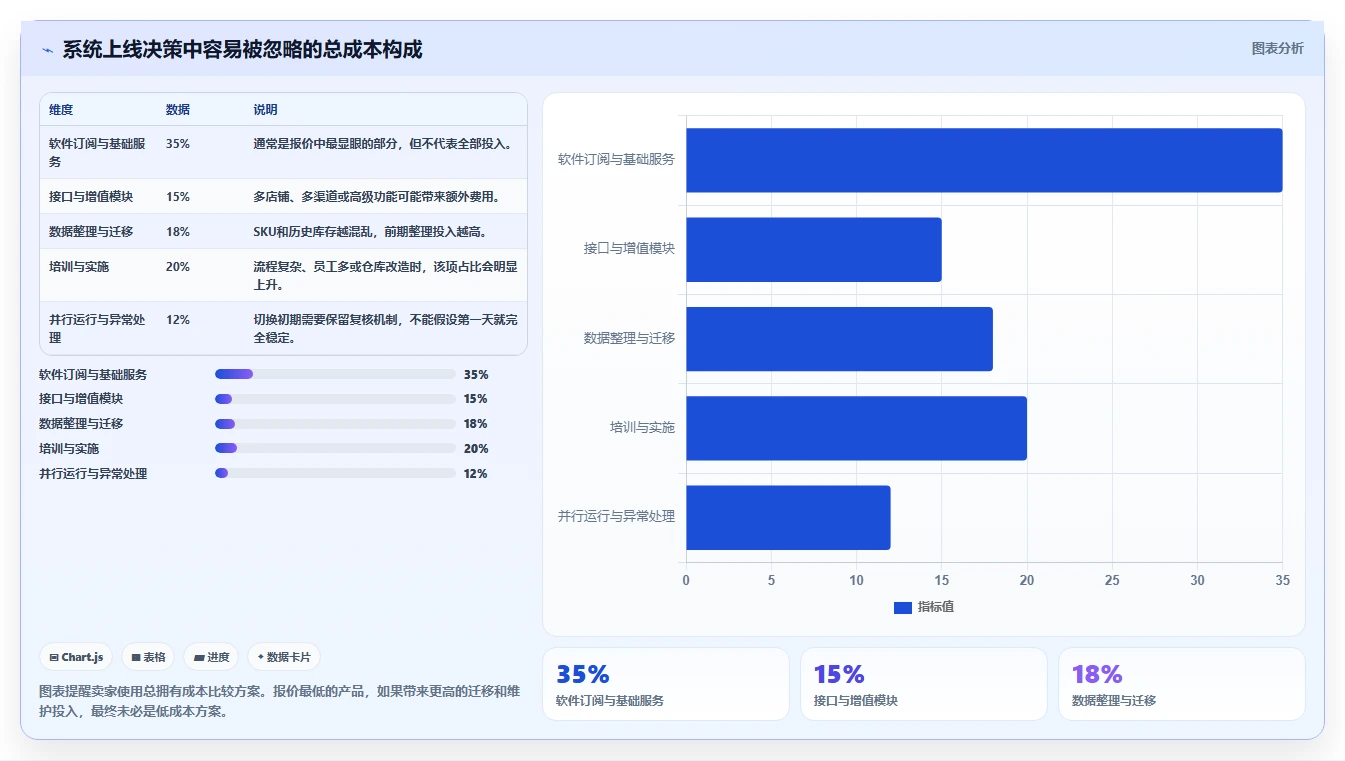Image resolution: width=1345 pixels, height=761 pixels.
Task: Select the 并行运行与异常处理 table cell
Action: point(97,329)
